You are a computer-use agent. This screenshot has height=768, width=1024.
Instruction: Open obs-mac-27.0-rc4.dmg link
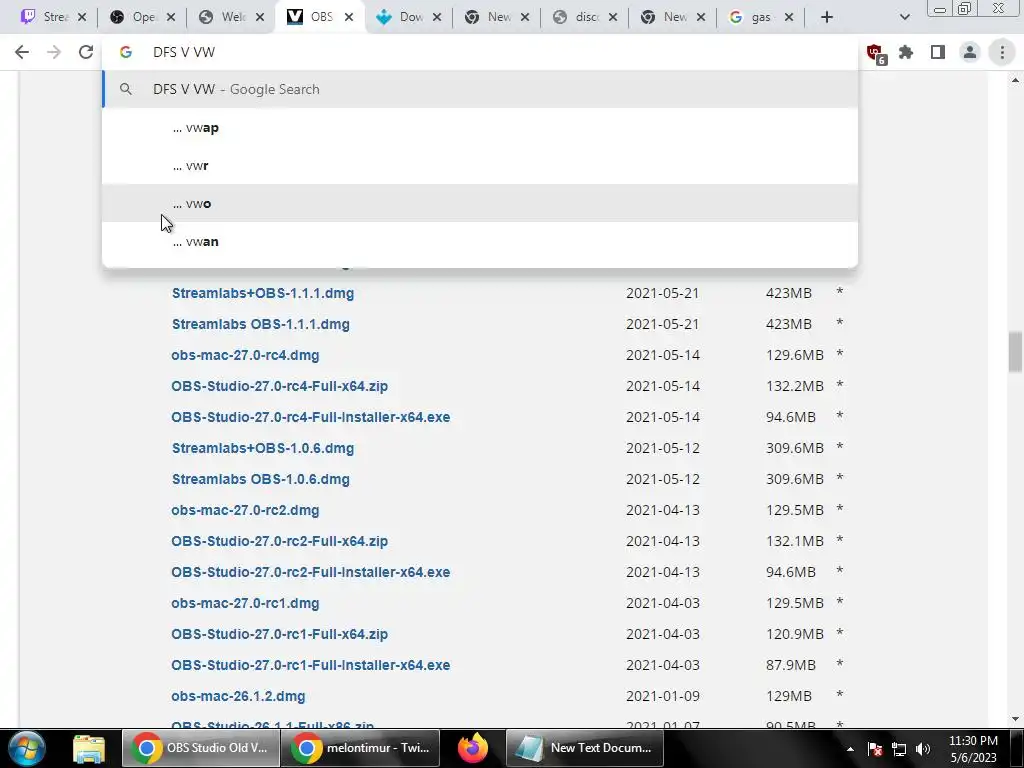click(245, 355)
